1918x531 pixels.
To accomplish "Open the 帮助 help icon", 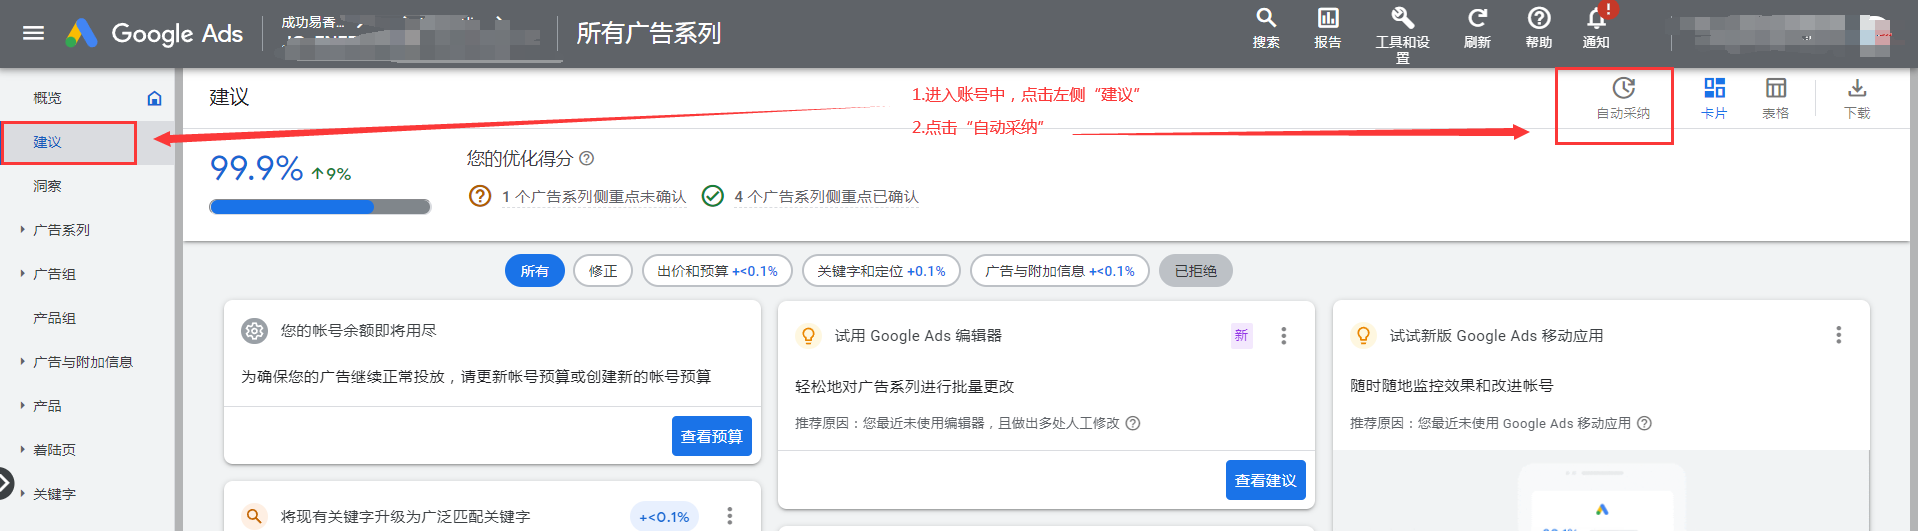I will tap(1539, 28).
